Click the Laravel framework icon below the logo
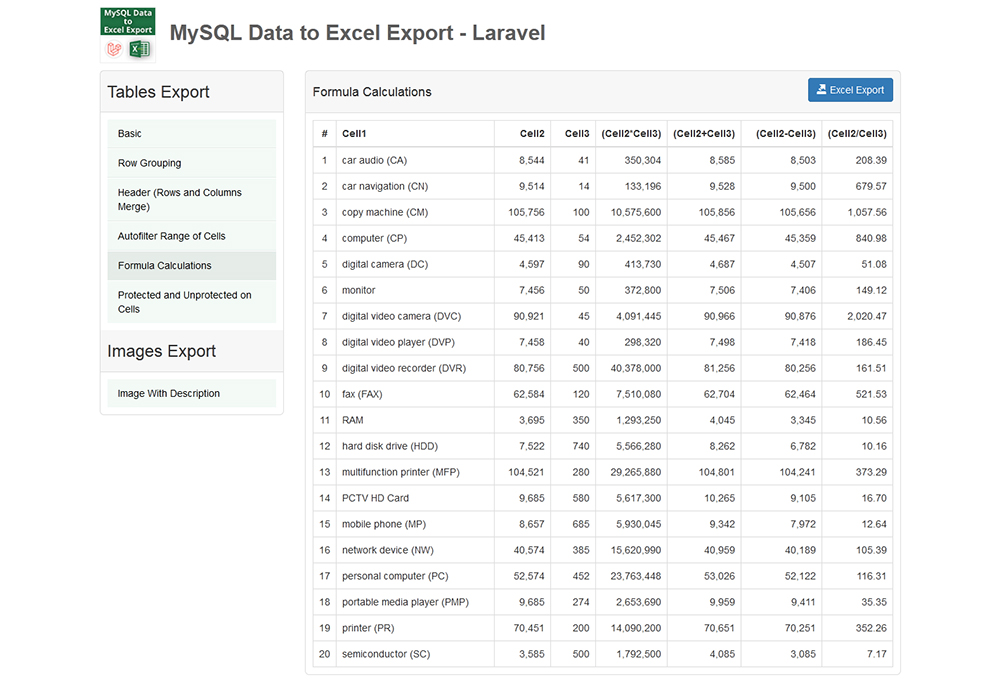This screenshot has height=689, width=1000. [x=112, y=48]
